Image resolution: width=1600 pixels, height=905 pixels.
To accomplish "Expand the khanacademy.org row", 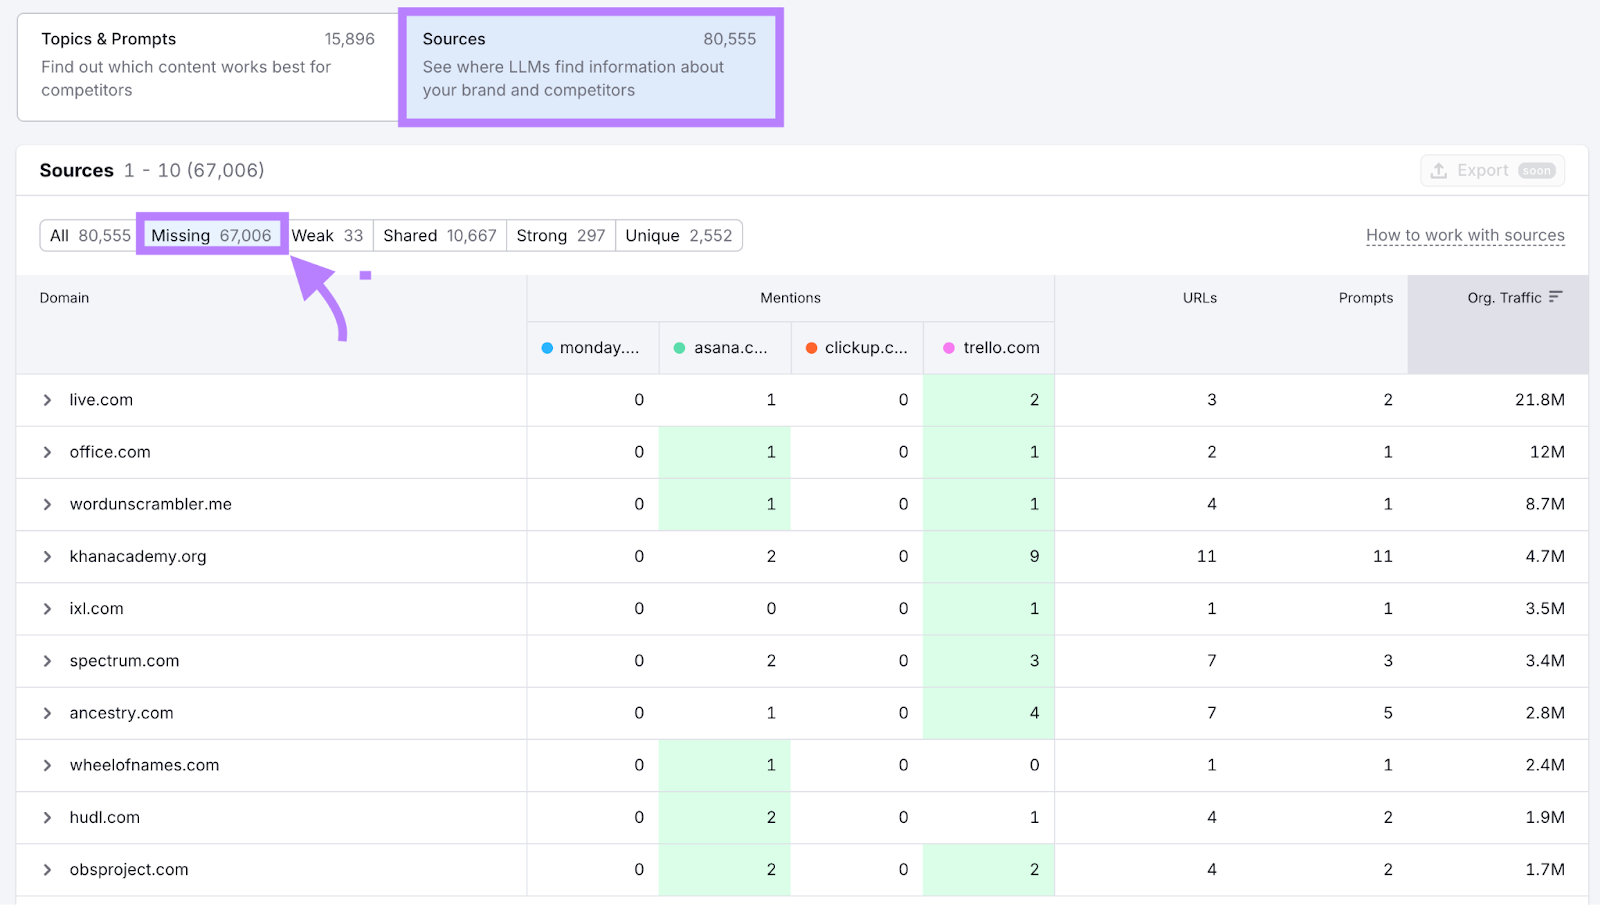I will pyautogui.click(x=46, y=556).
